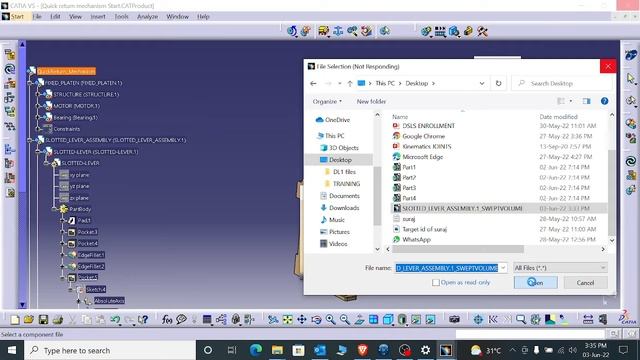The width and height of the screenshot is (640, 360).
Task: Click the What's This help cursor icon
Action: [143, 320]
